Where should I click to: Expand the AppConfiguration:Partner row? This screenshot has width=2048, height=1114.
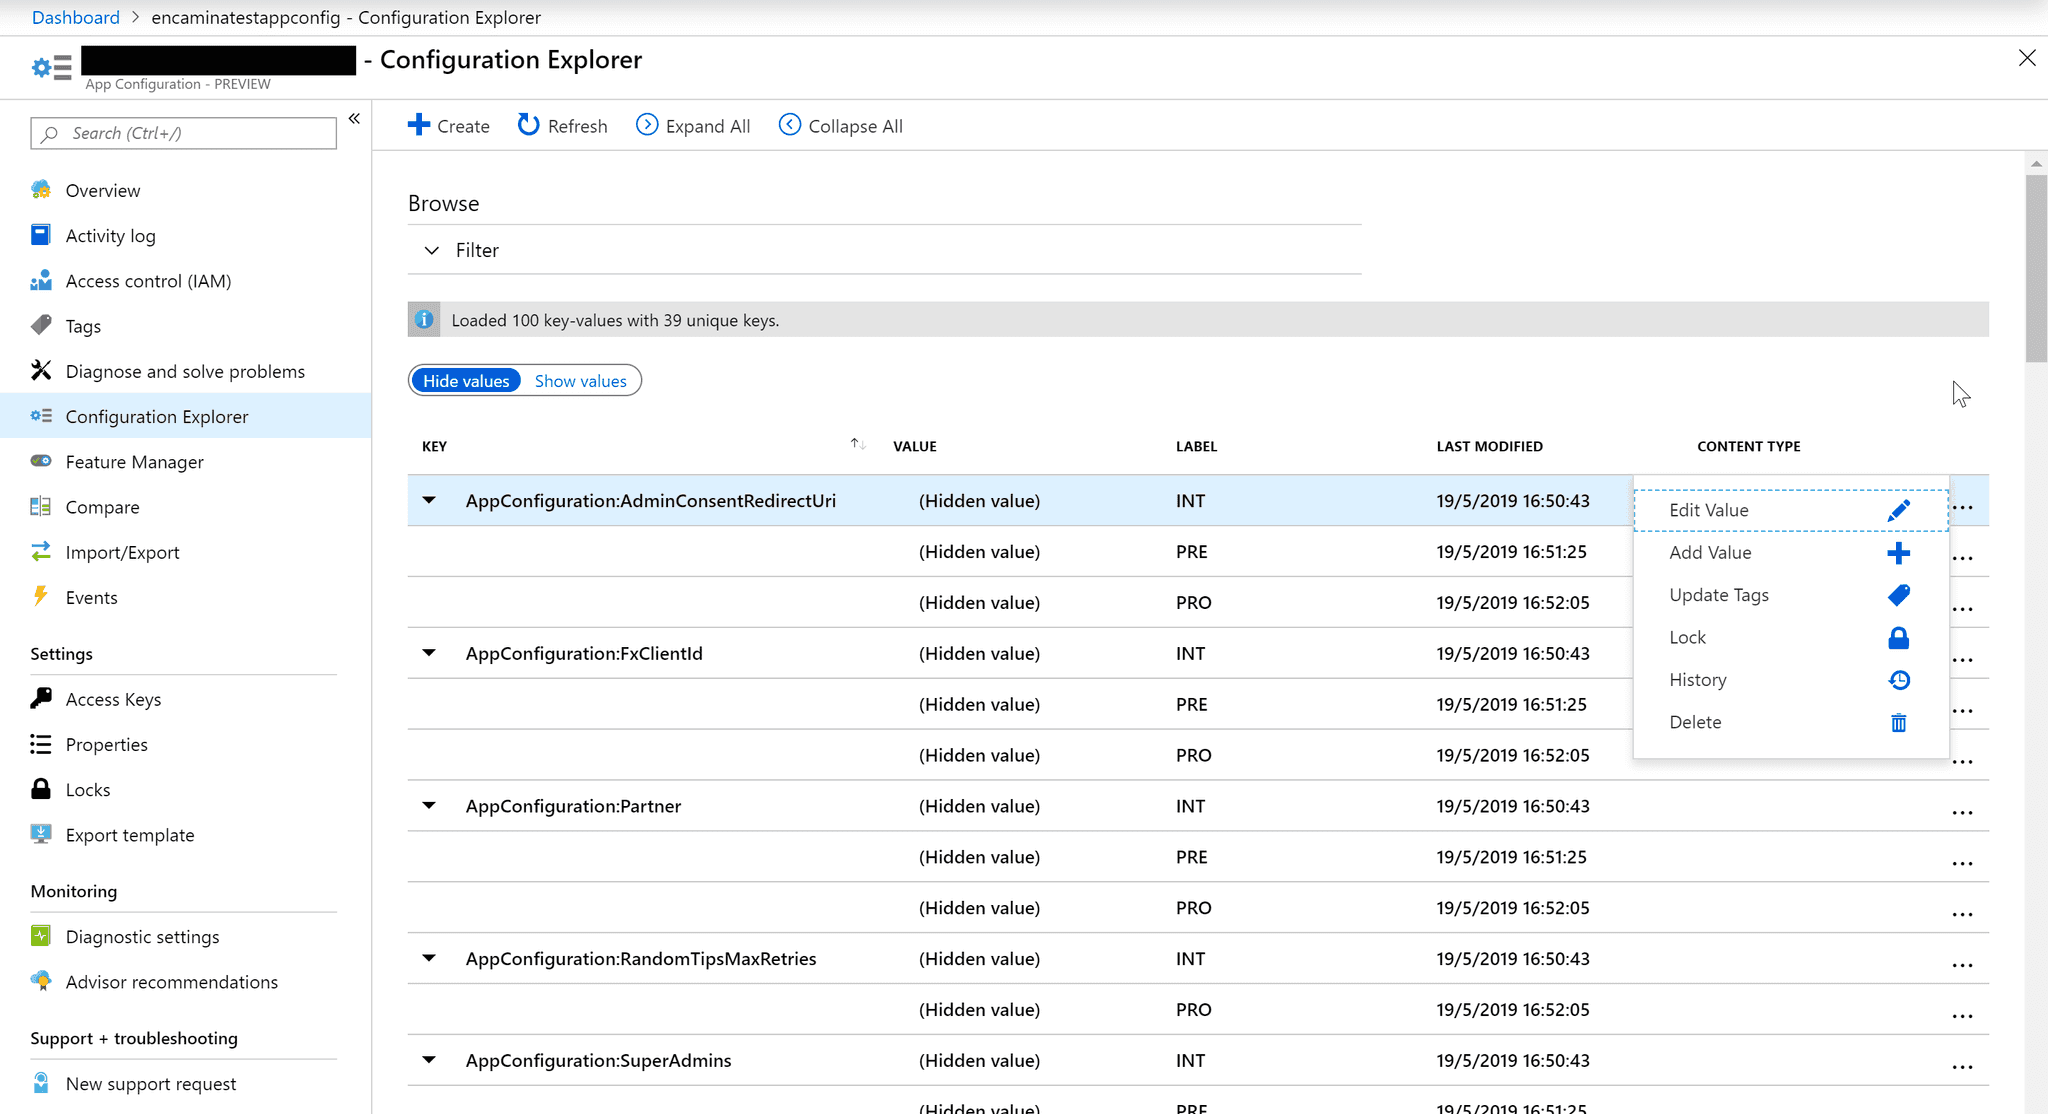[429, 806]
